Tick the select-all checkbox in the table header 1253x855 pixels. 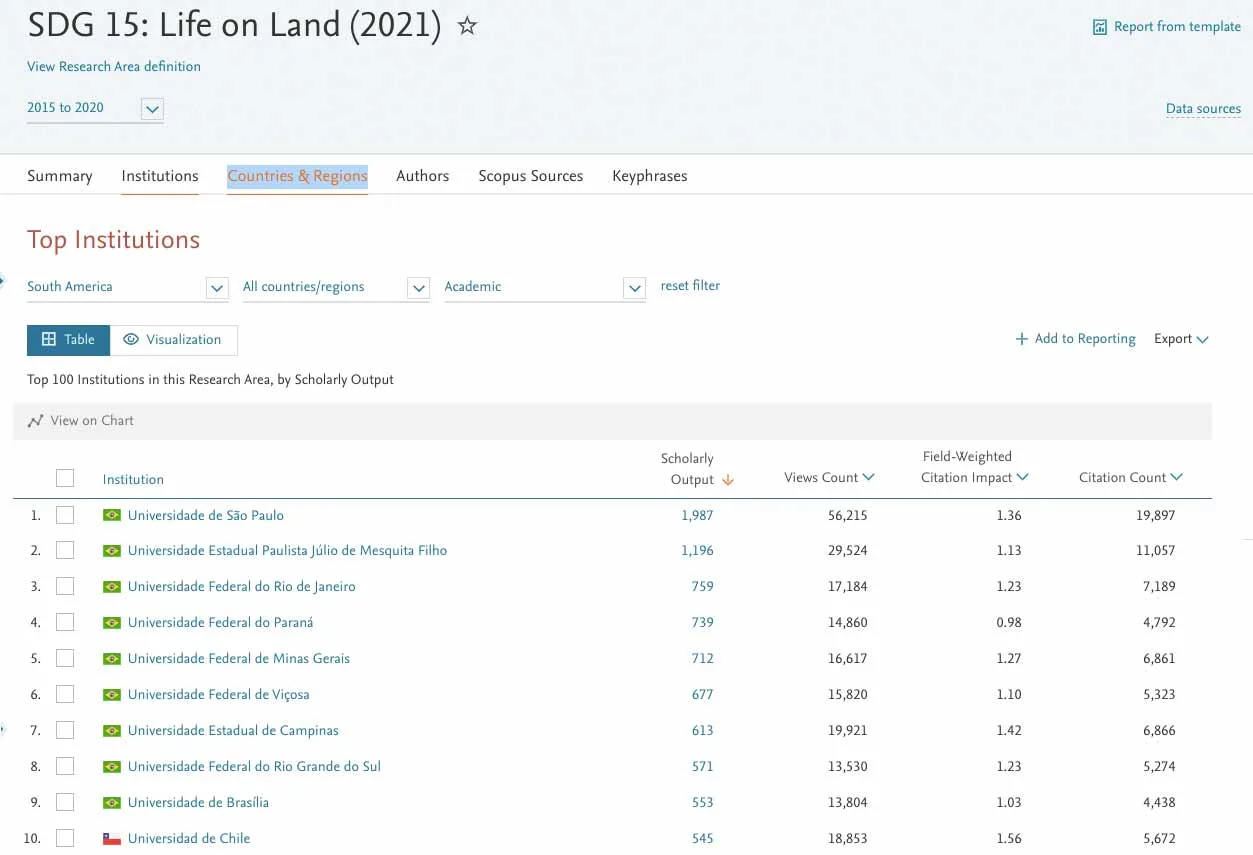pos(65,478)
